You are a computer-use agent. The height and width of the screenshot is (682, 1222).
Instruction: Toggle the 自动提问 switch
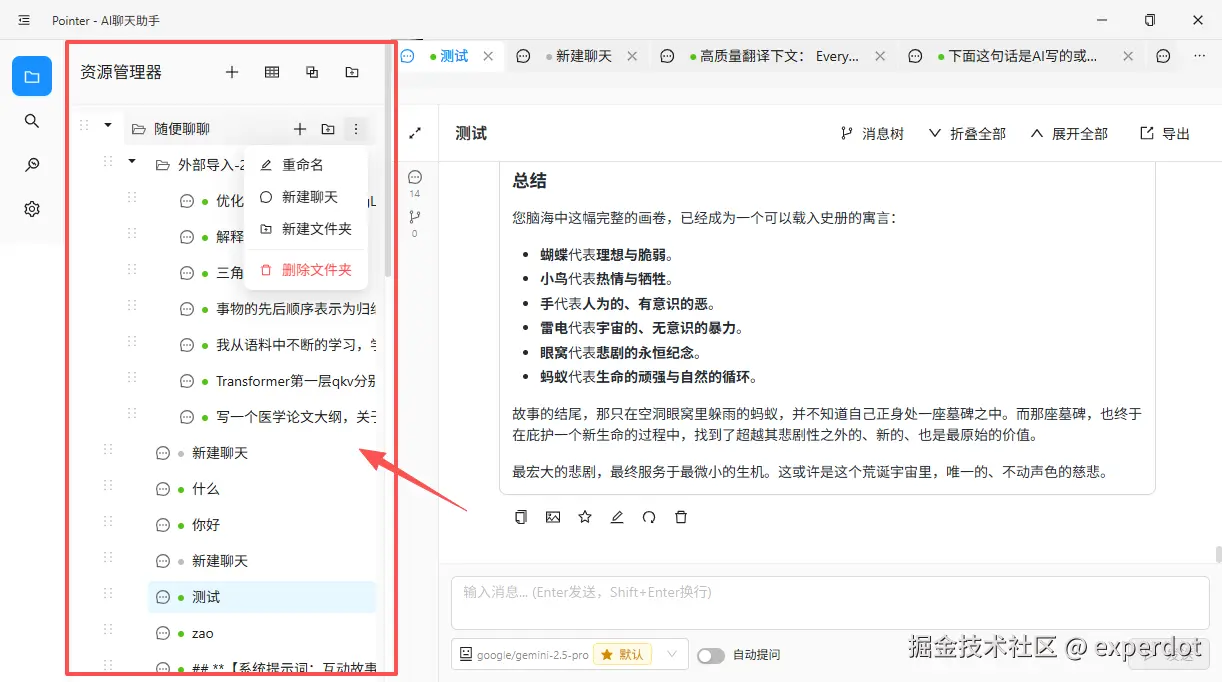pyautogui.click(x=711, y=656)
